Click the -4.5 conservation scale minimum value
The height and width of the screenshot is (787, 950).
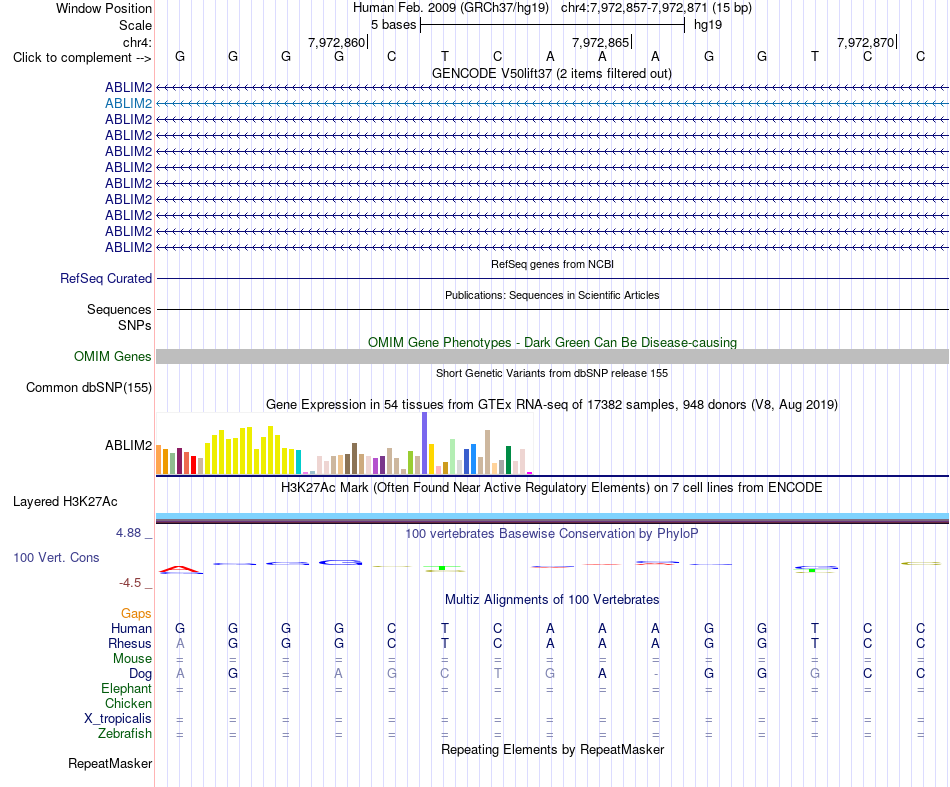130,583
